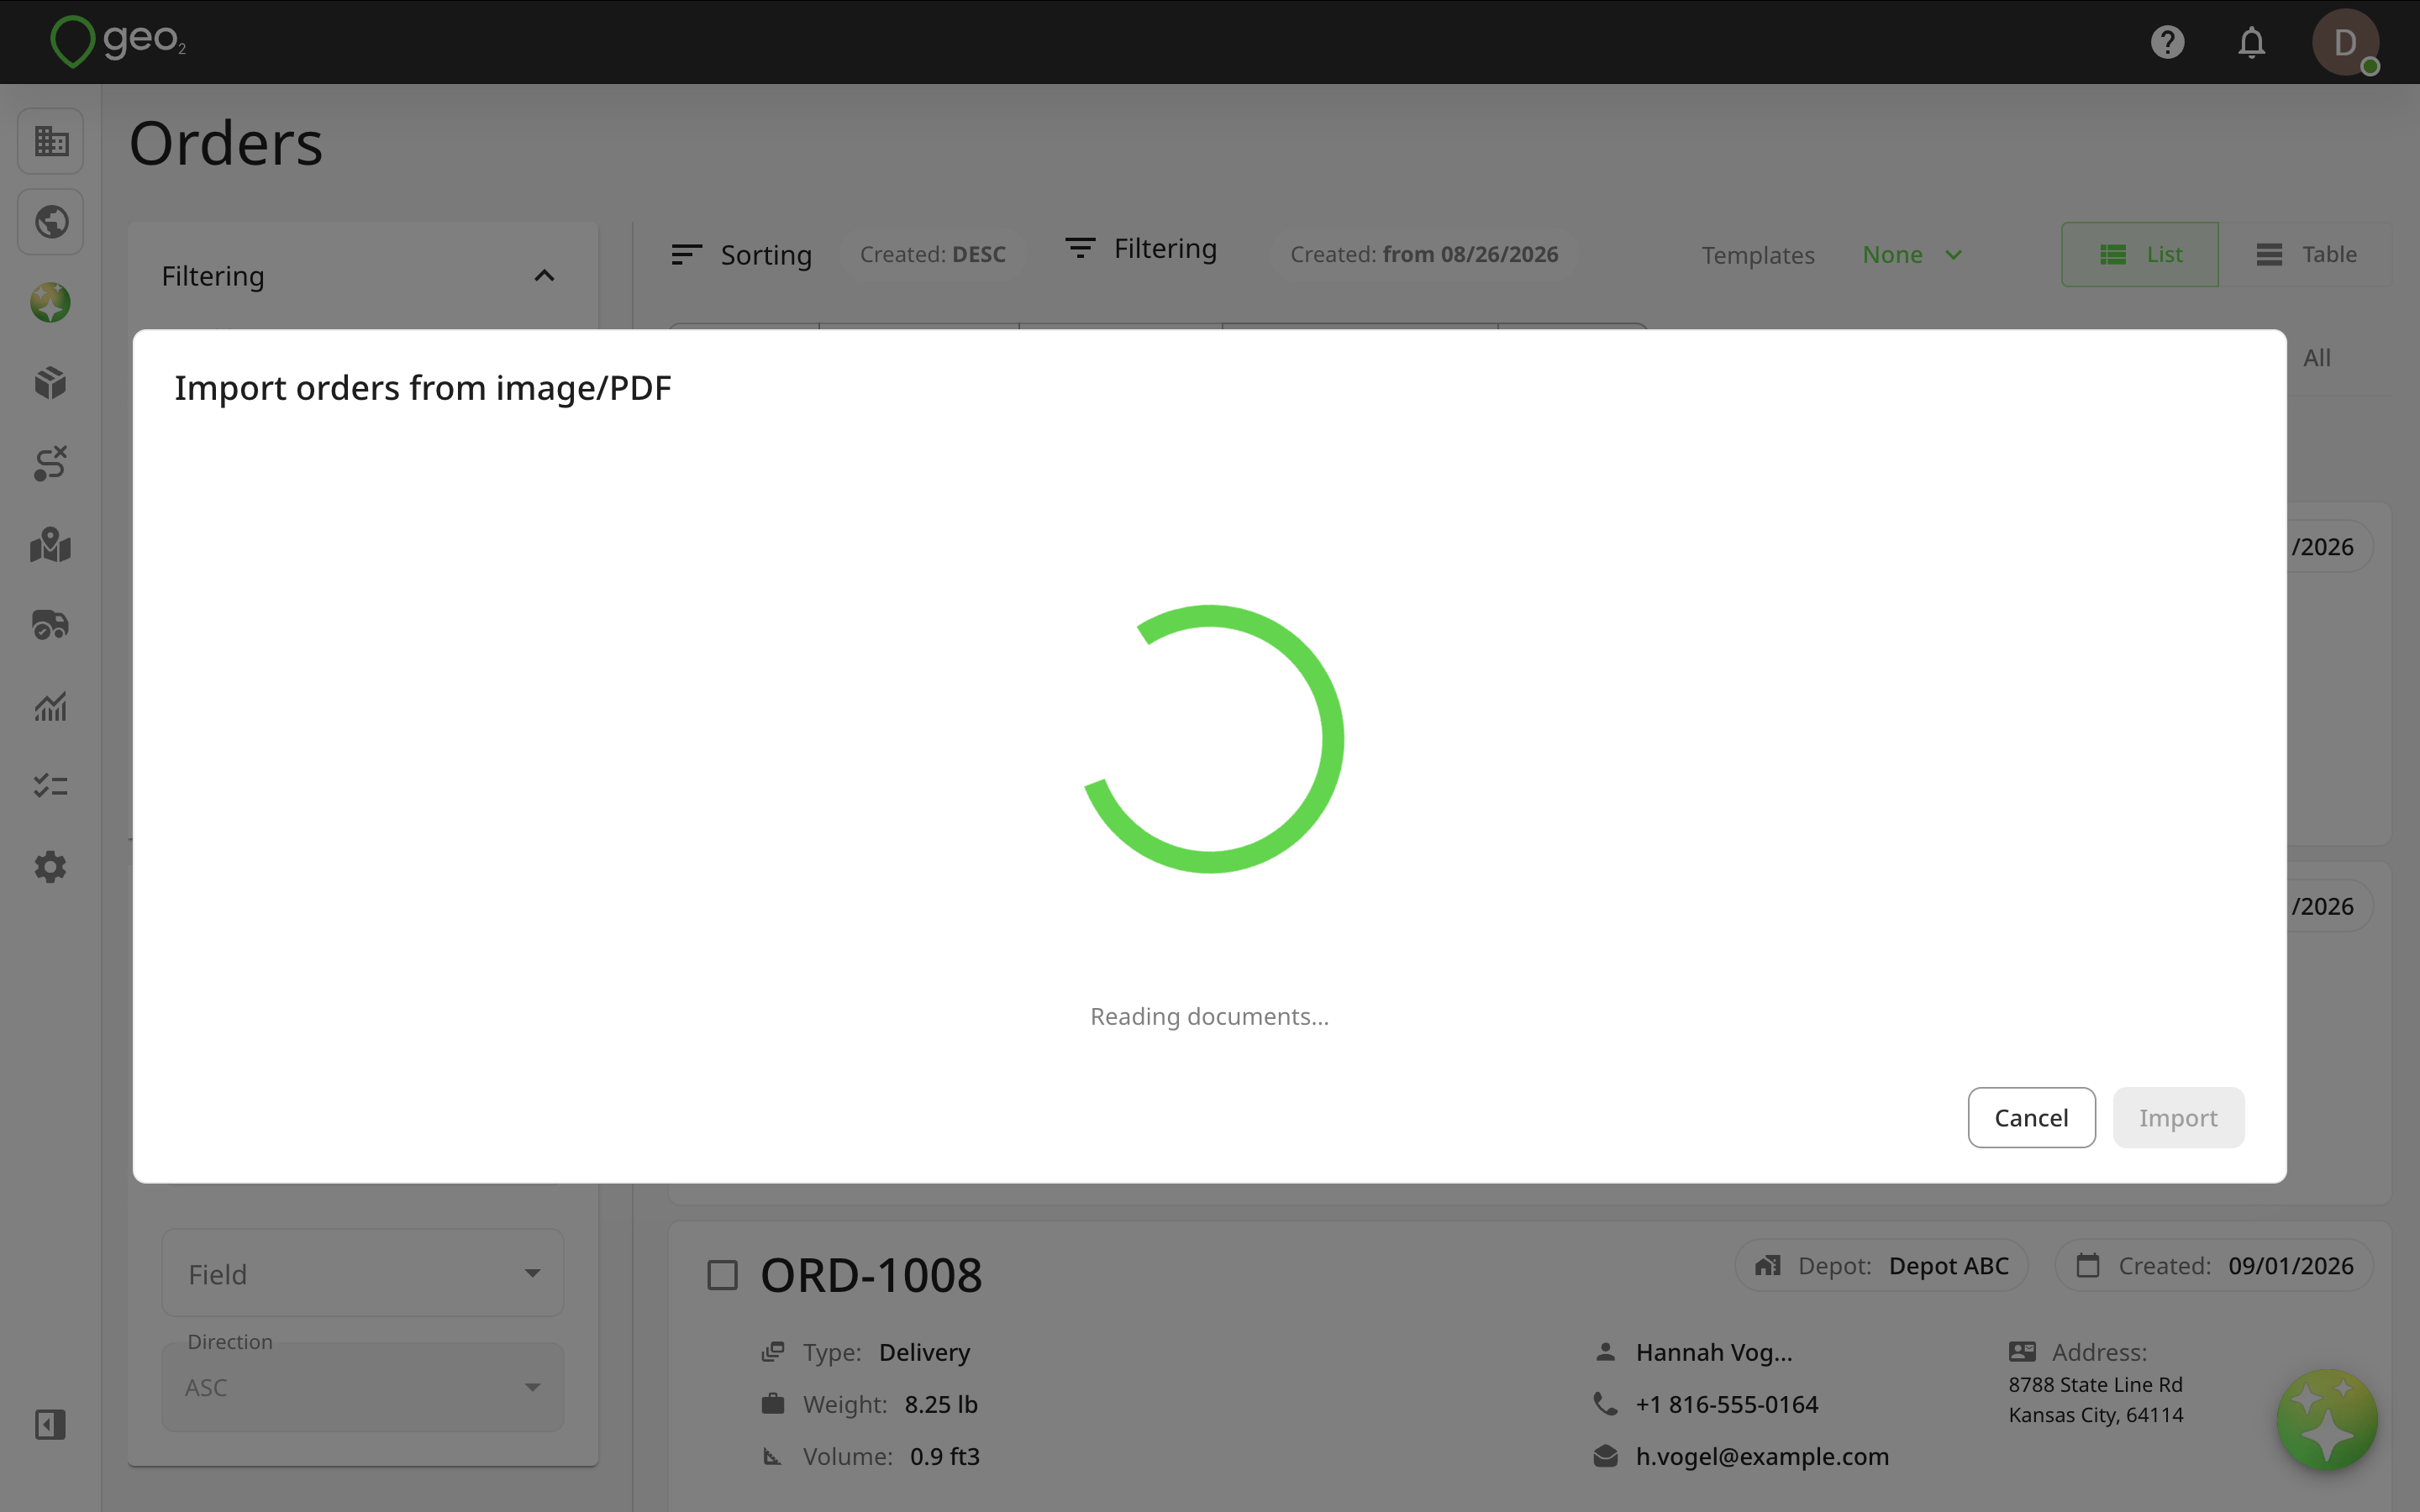The image size is (2420, 1512).
Task: Open the h.vogel@example.com email link
Action: point(1762,1456)
